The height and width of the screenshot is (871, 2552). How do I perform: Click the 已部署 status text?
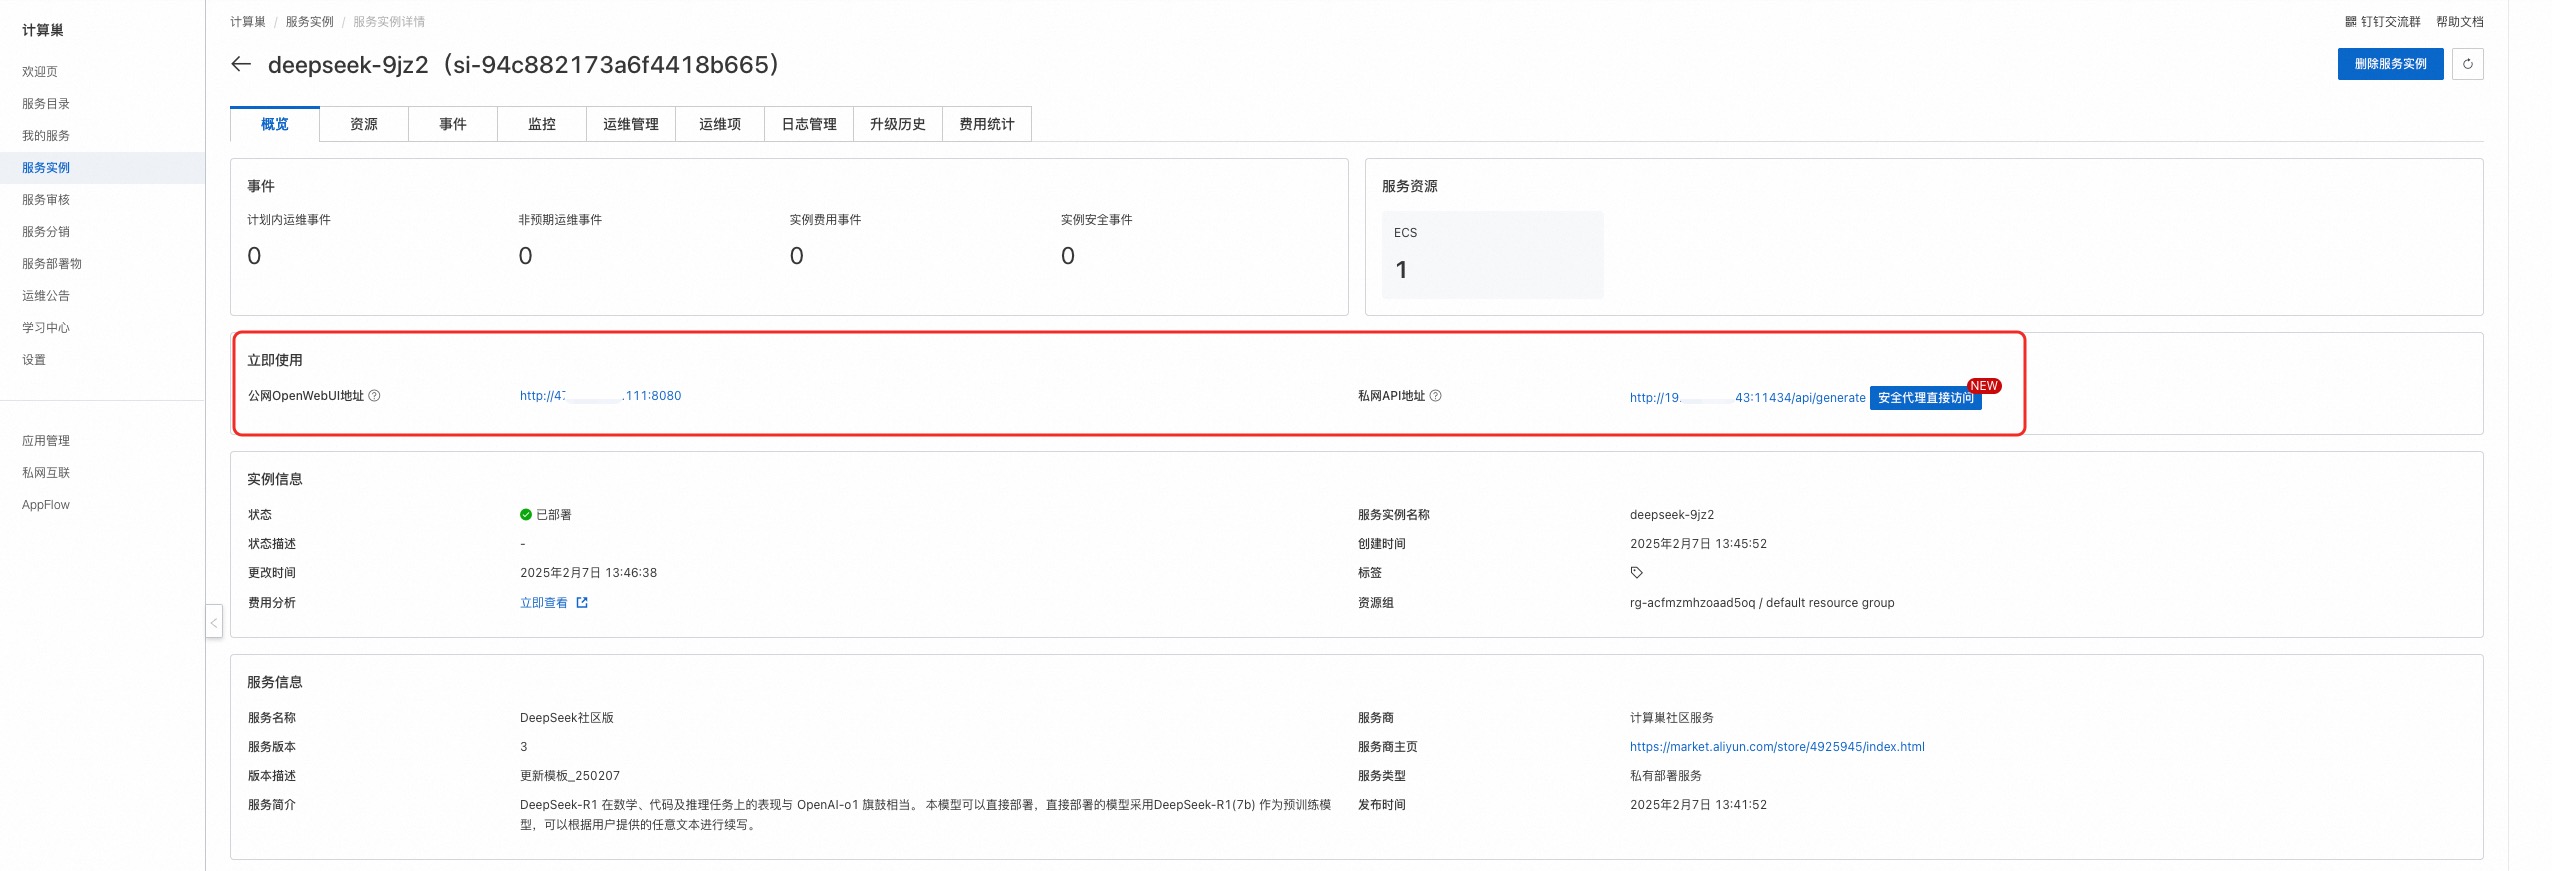click(x=554, y=515)
